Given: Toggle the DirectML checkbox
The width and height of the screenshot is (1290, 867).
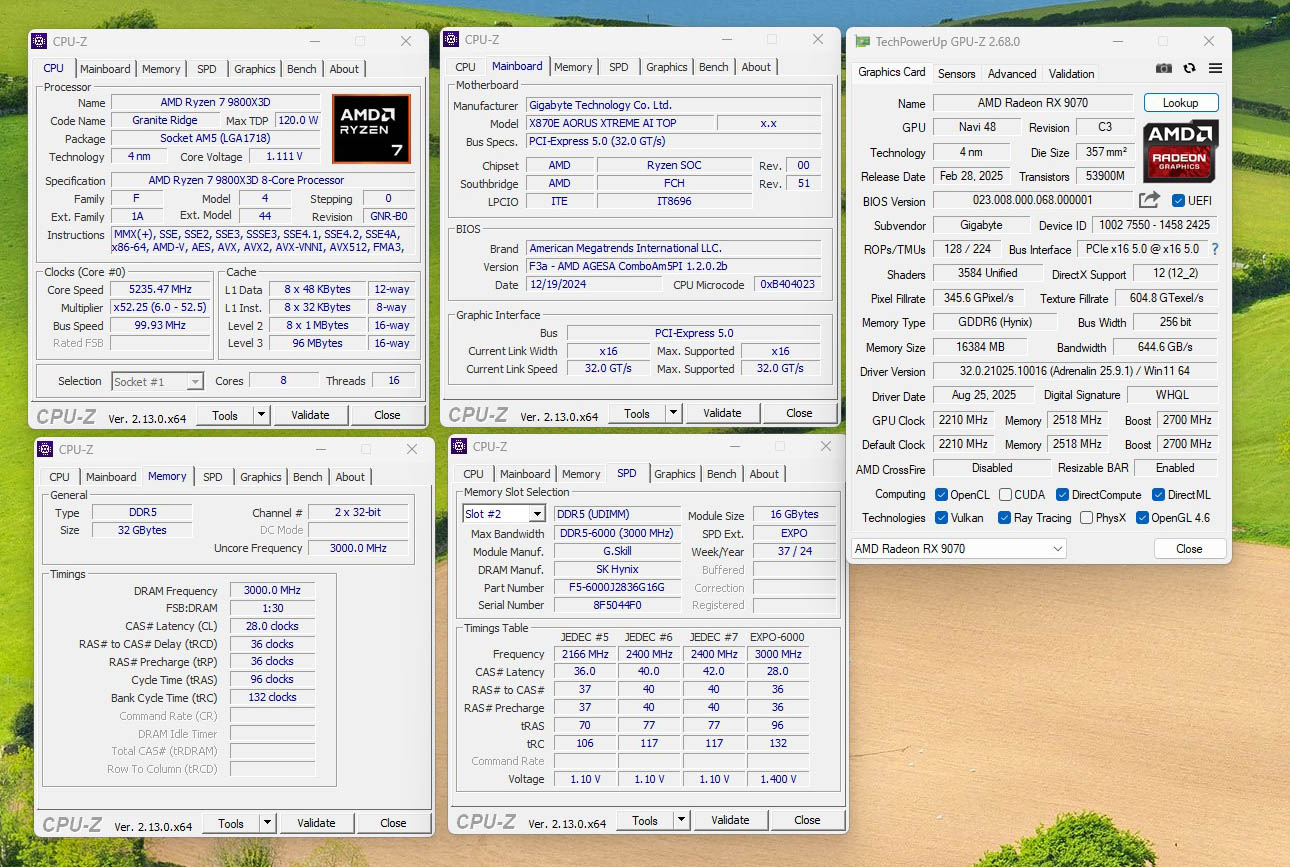Looking at the screenshot, I should (x=1158, y=494).
